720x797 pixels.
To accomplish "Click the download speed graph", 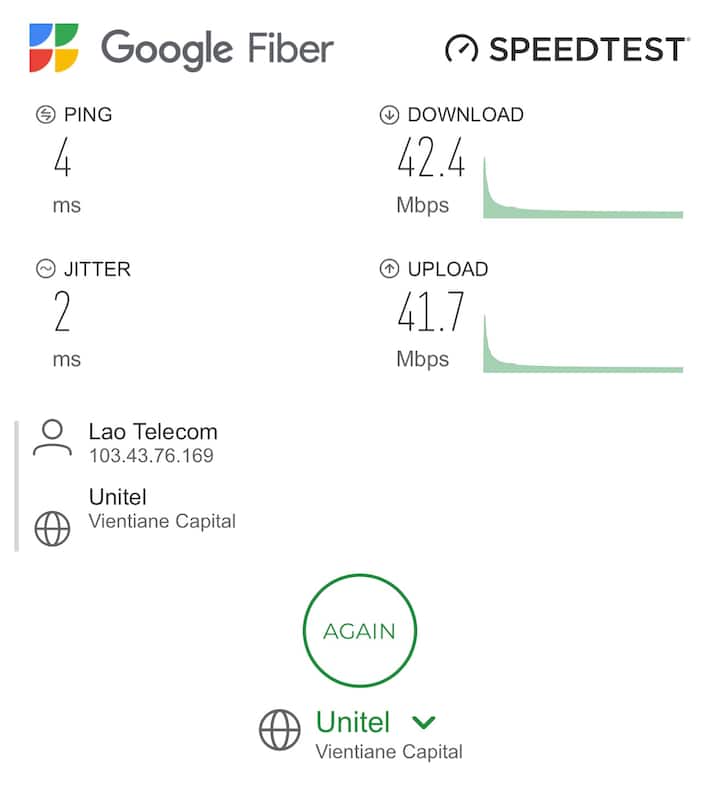I will [x=582, y=190].
